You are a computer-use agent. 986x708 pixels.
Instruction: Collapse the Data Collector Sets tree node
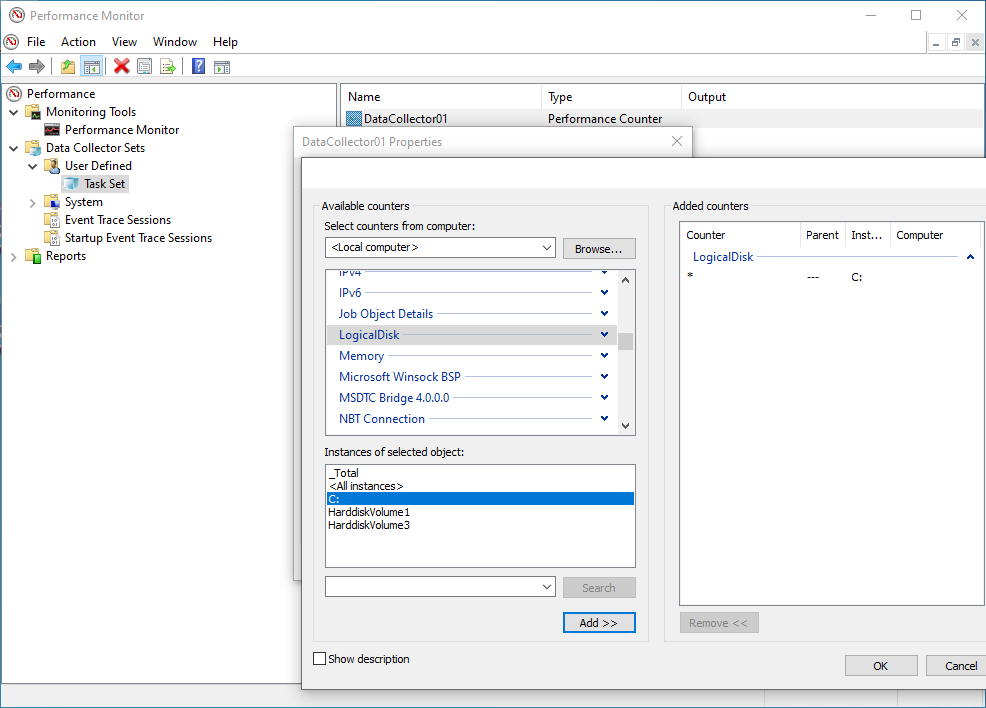click(12, 147)
